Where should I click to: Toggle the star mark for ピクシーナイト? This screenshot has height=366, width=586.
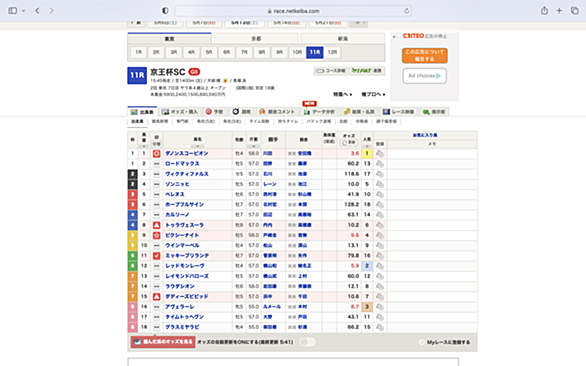(x=157, y=235)
